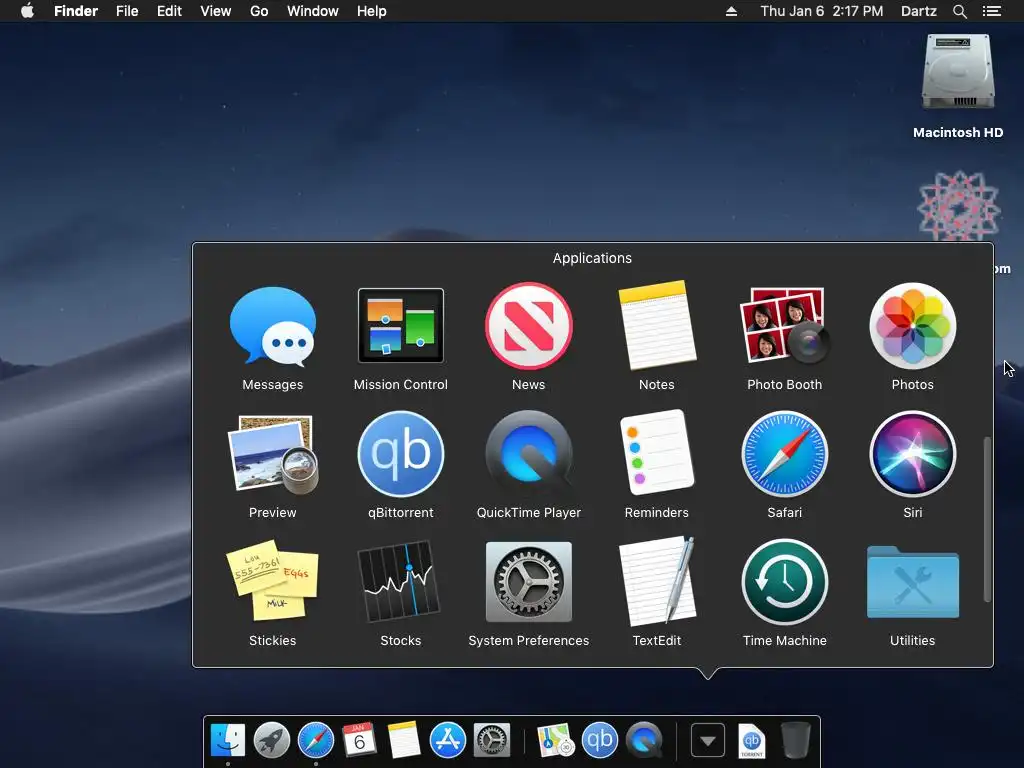Image resolution: width=1024 pixels, height=768 pixels.
Task: Open Notification Center list icon
Action: coord(992,11)
